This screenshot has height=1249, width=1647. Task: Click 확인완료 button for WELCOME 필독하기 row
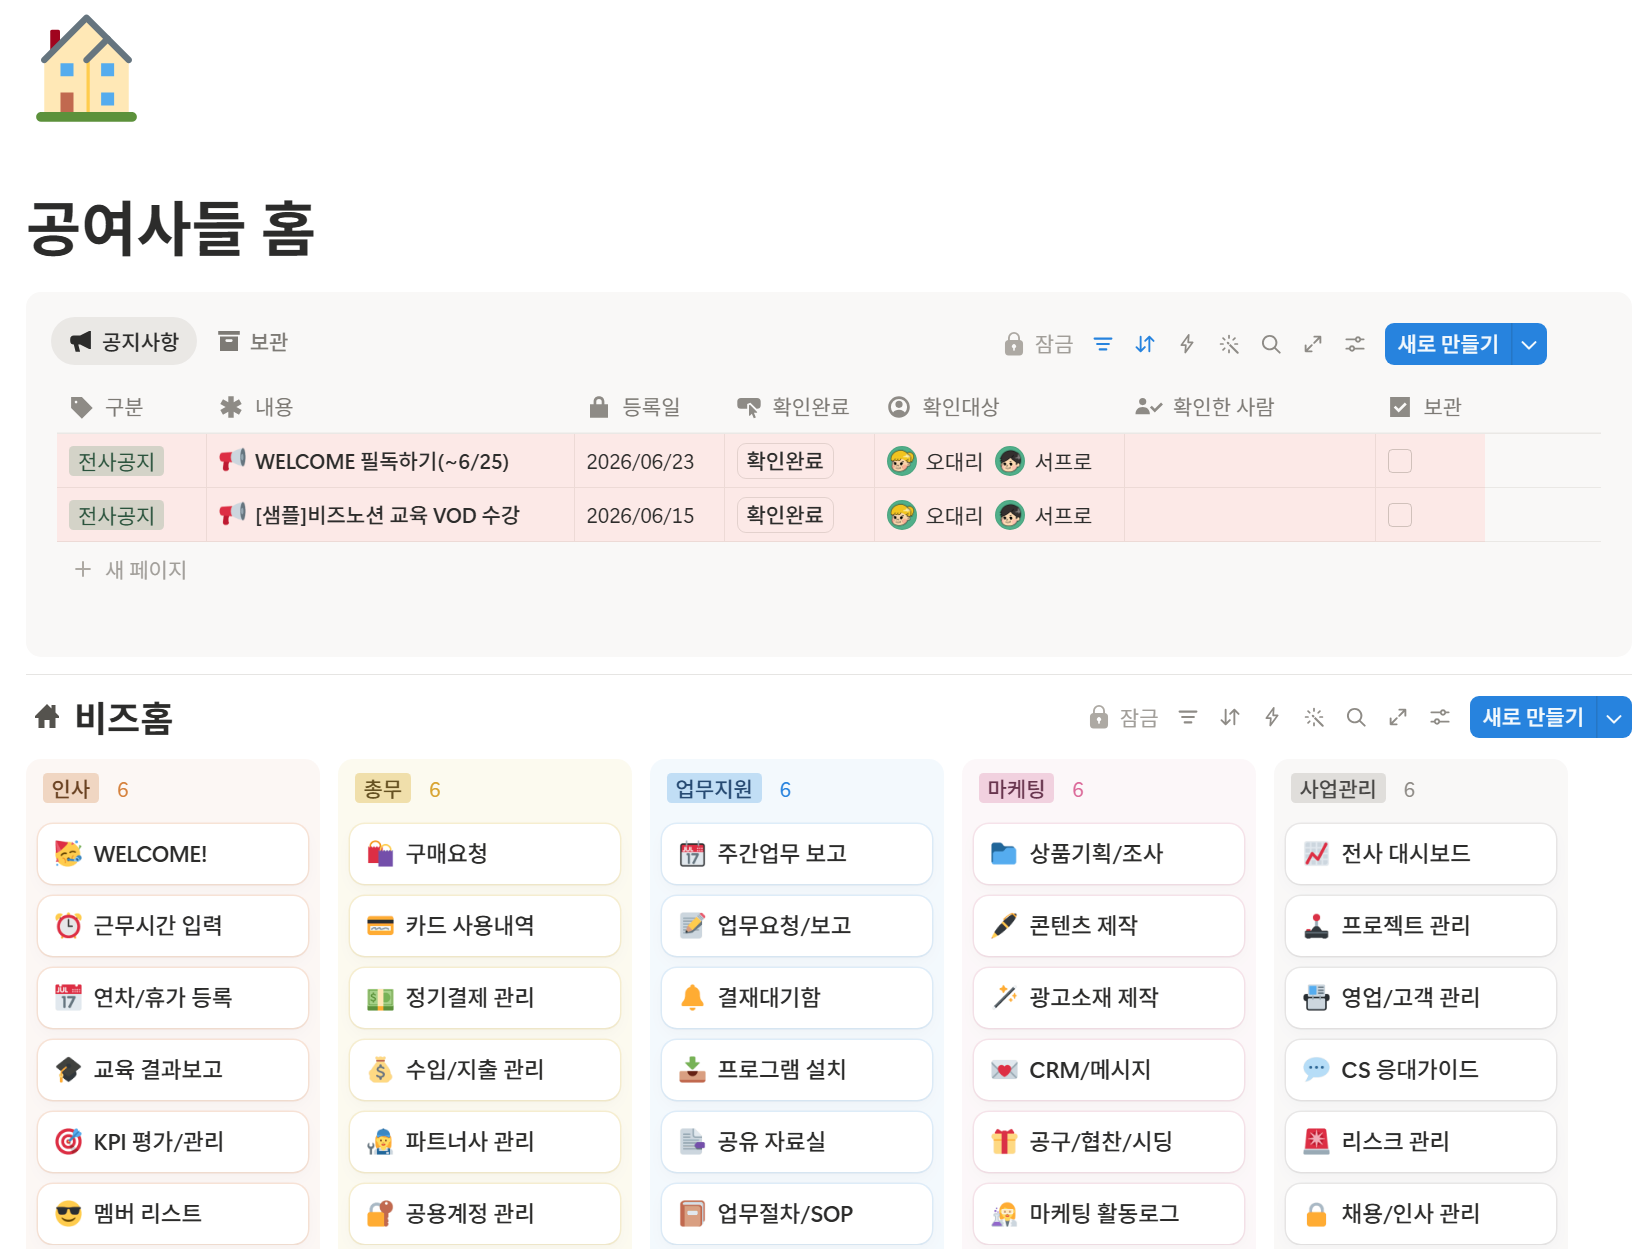point(785,461)
